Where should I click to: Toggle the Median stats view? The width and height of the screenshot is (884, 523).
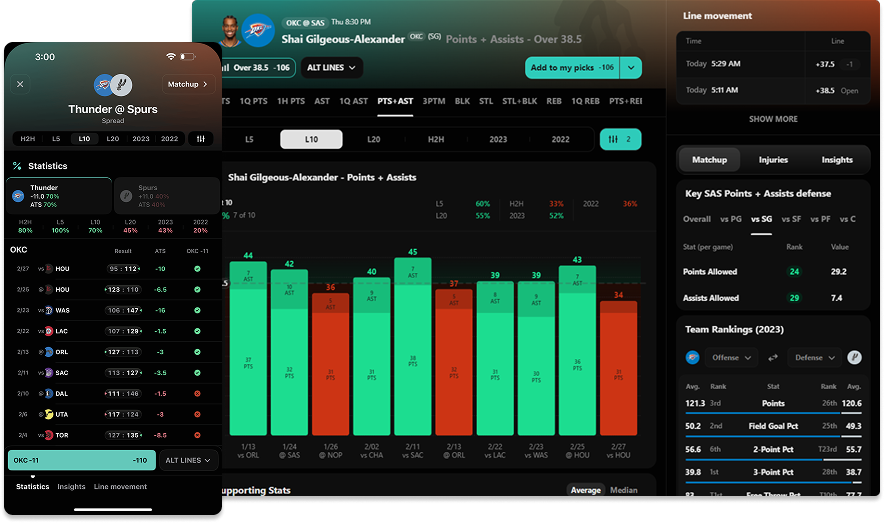click(624, 490)
